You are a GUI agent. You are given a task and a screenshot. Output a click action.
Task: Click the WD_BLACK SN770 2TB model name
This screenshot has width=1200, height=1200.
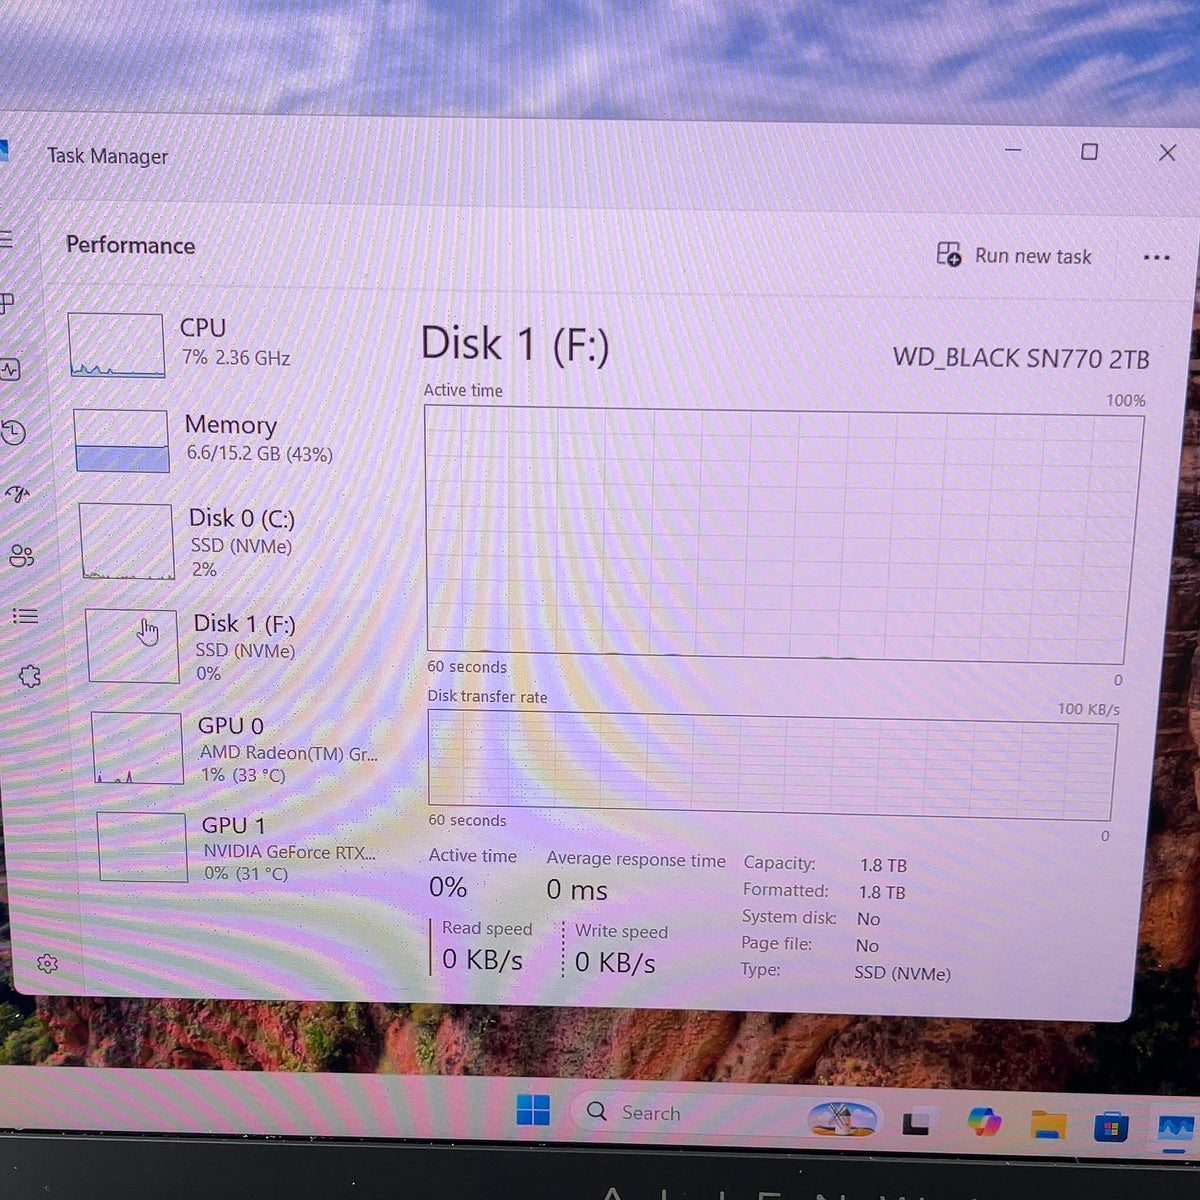pos(1021,358)
